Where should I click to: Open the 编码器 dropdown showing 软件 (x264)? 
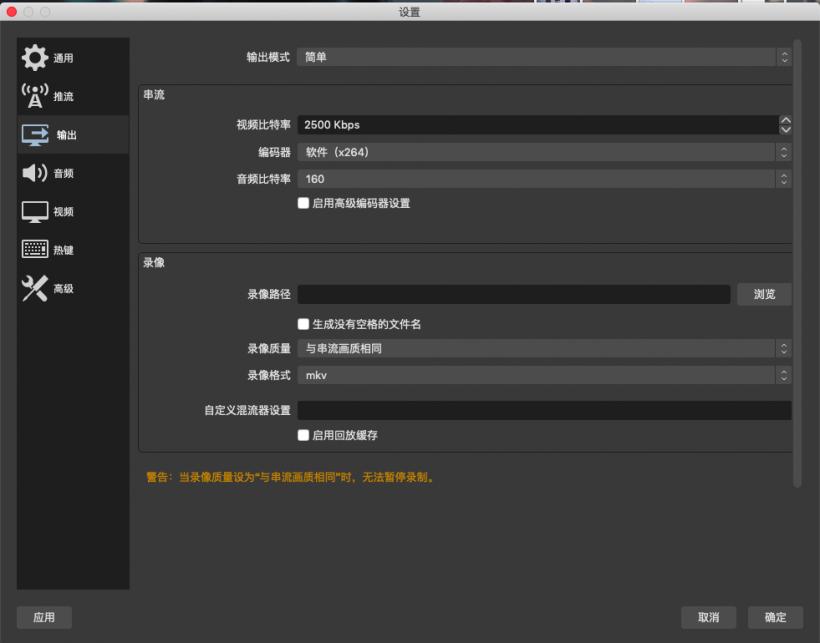(543, 152)
